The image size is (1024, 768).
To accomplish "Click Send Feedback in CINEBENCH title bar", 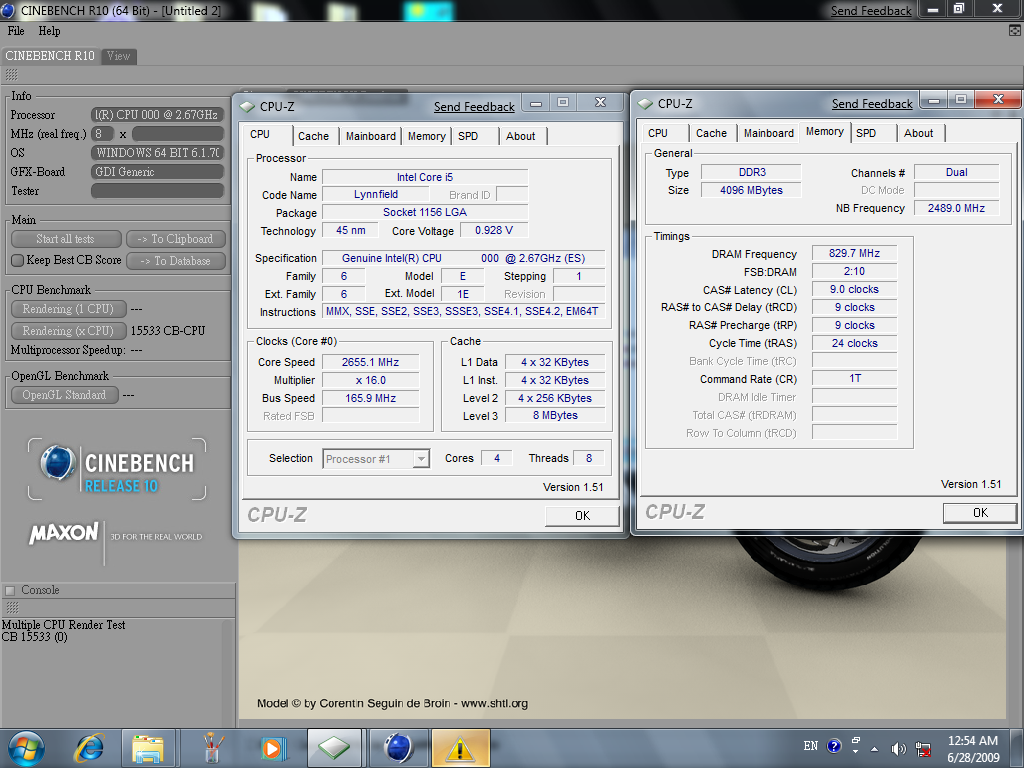I will 871,11.
